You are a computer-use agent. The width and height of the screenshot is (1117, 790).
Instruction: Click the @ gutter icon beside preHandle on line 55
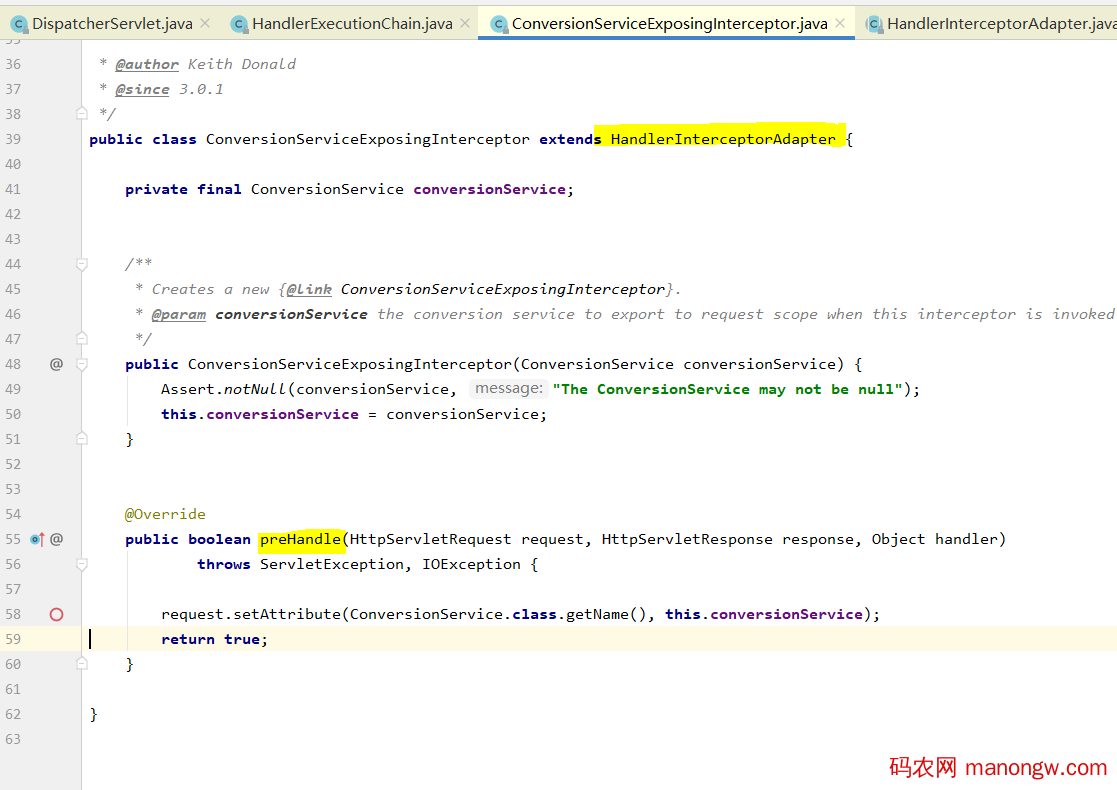(57, 539)
